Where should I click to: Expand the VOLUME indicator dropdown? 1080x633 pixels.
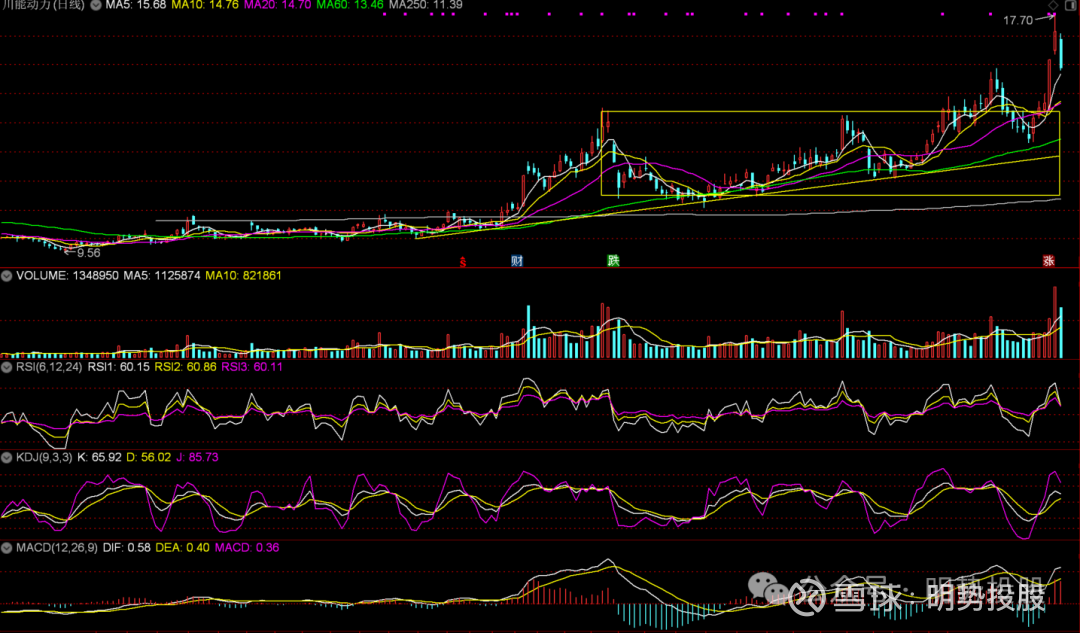point(7,276)
